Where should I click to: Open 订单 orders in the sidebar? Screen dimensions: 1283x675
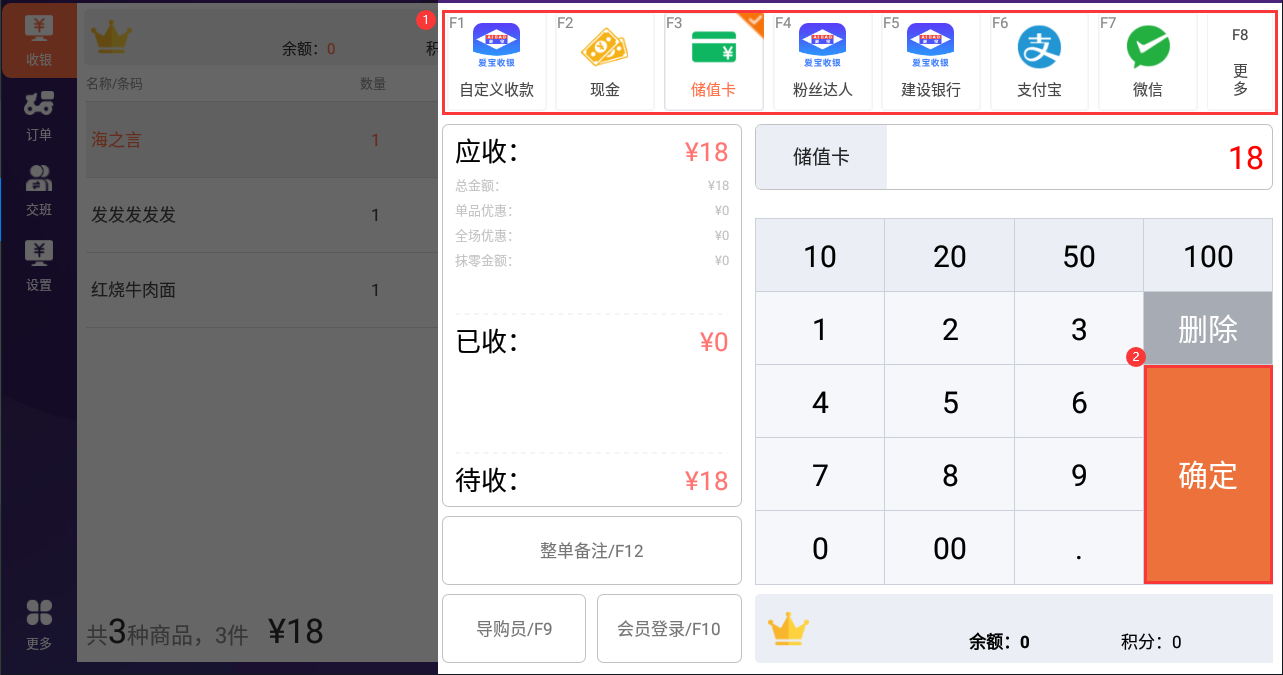(39, 115)
